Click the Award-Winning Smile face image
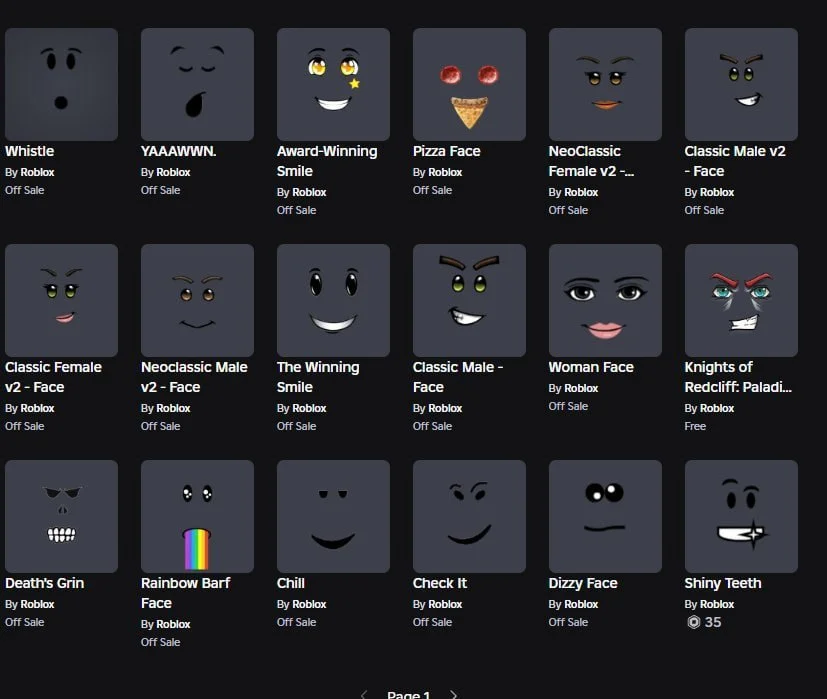The image size is (827, 699). [x=333, y=84]
